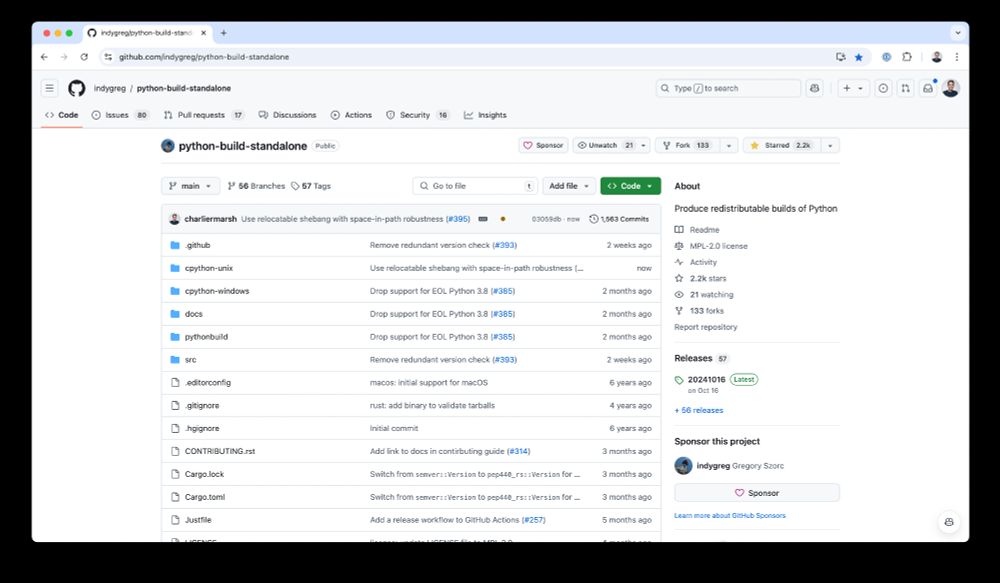Open Chrome's three-dot menu
Screen dimensions: 1000x583
point(957,57)
